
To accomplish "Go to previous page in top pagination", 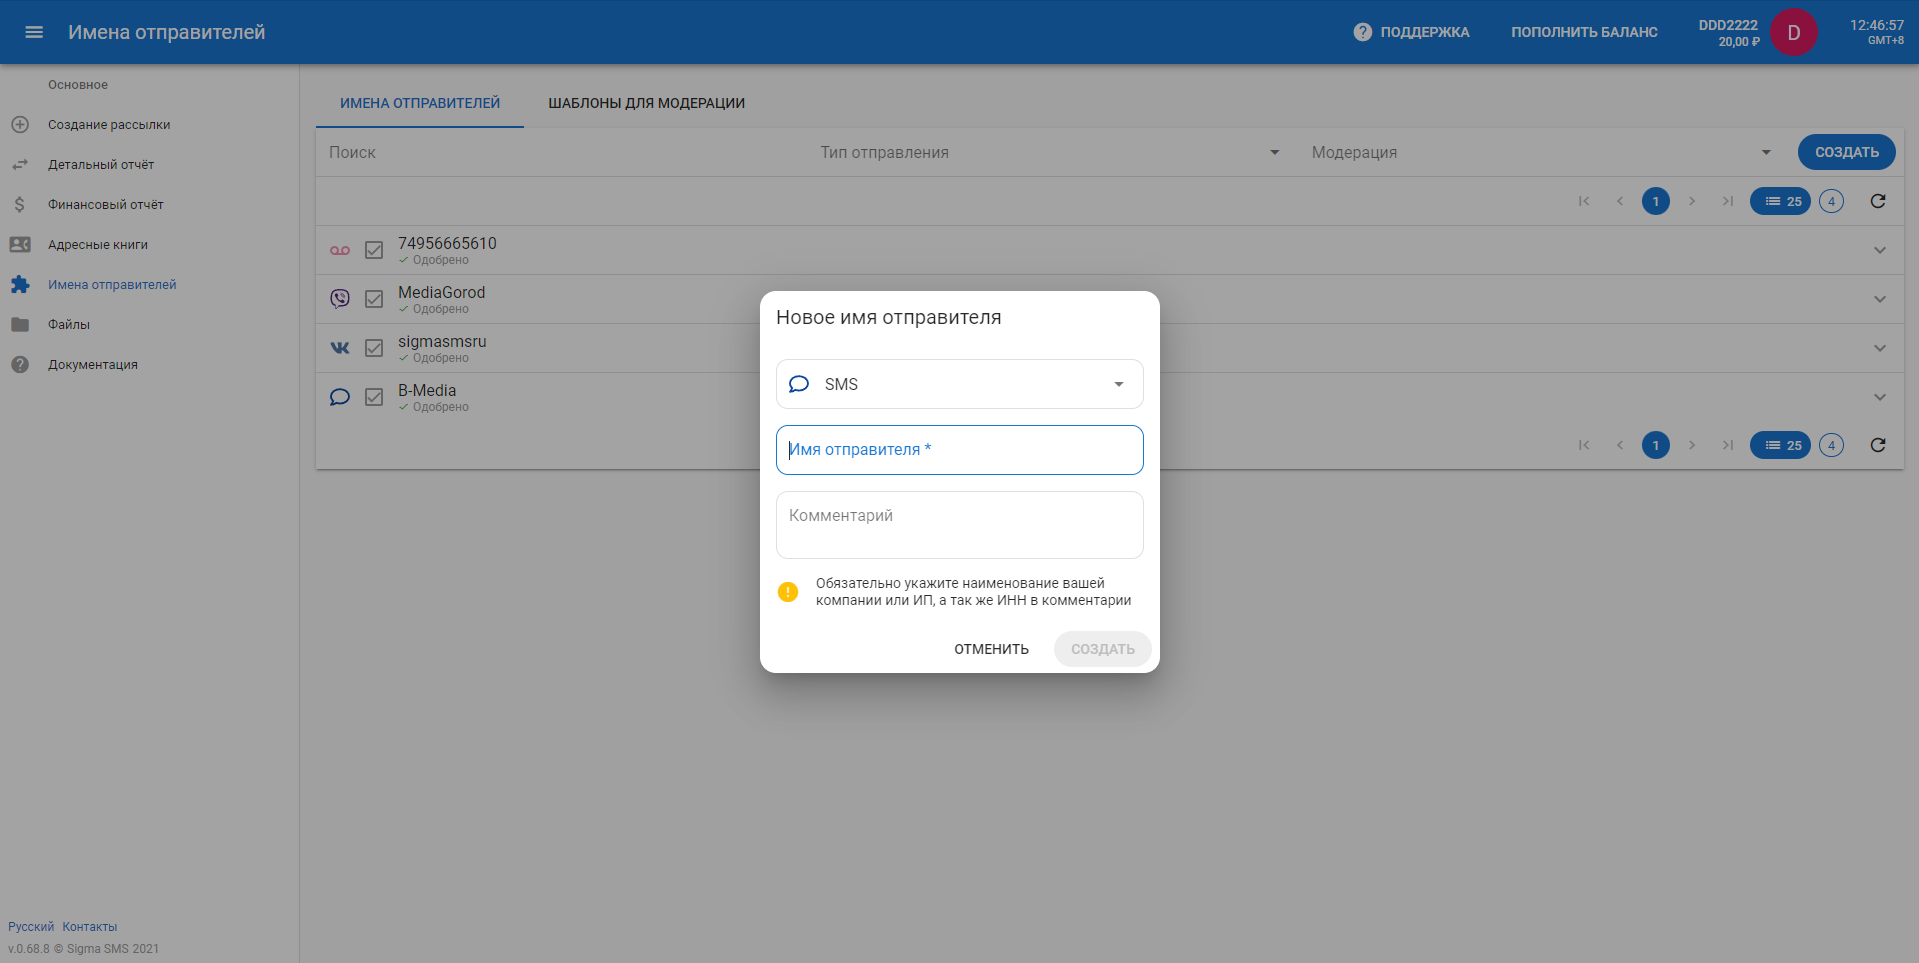I will point(1620,201).
